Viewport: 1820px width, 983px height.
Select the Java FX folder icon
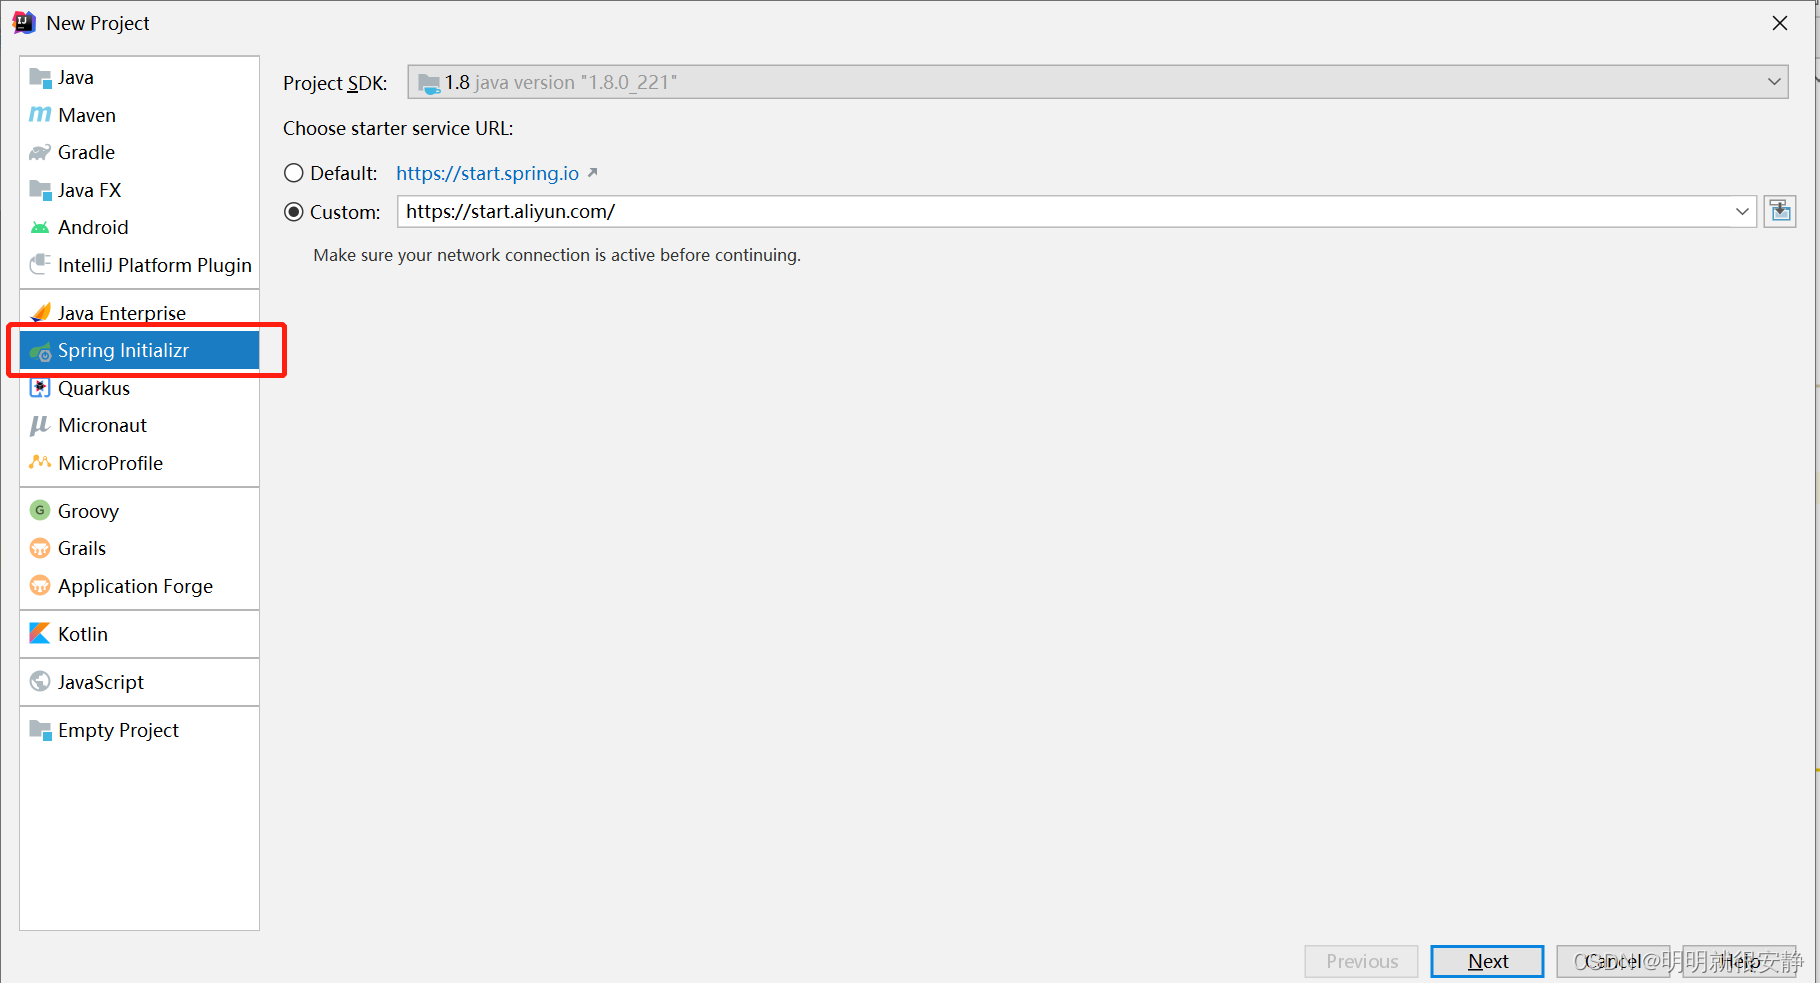click(40, 190)
